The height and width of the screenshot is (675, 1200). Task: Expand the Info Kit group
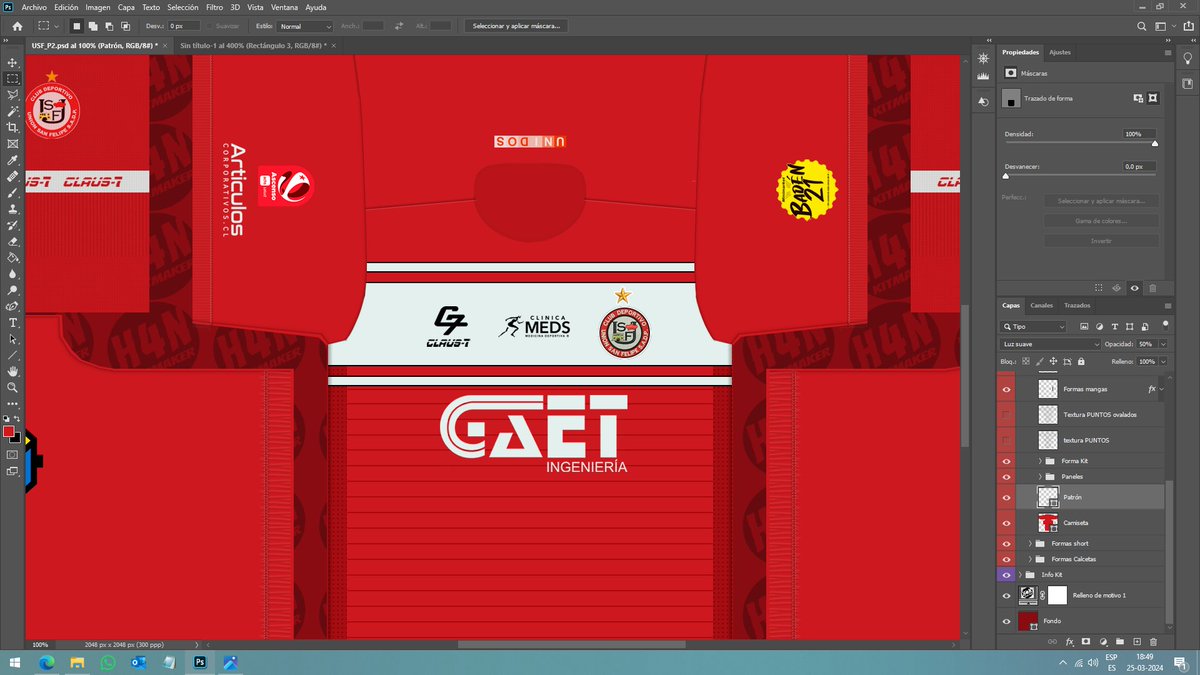[1020, 575]
